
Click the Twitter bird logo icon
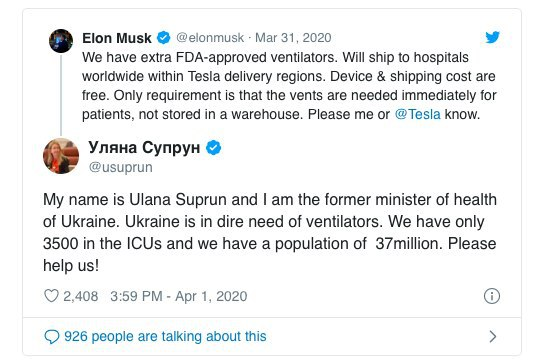tap(492, 37)
